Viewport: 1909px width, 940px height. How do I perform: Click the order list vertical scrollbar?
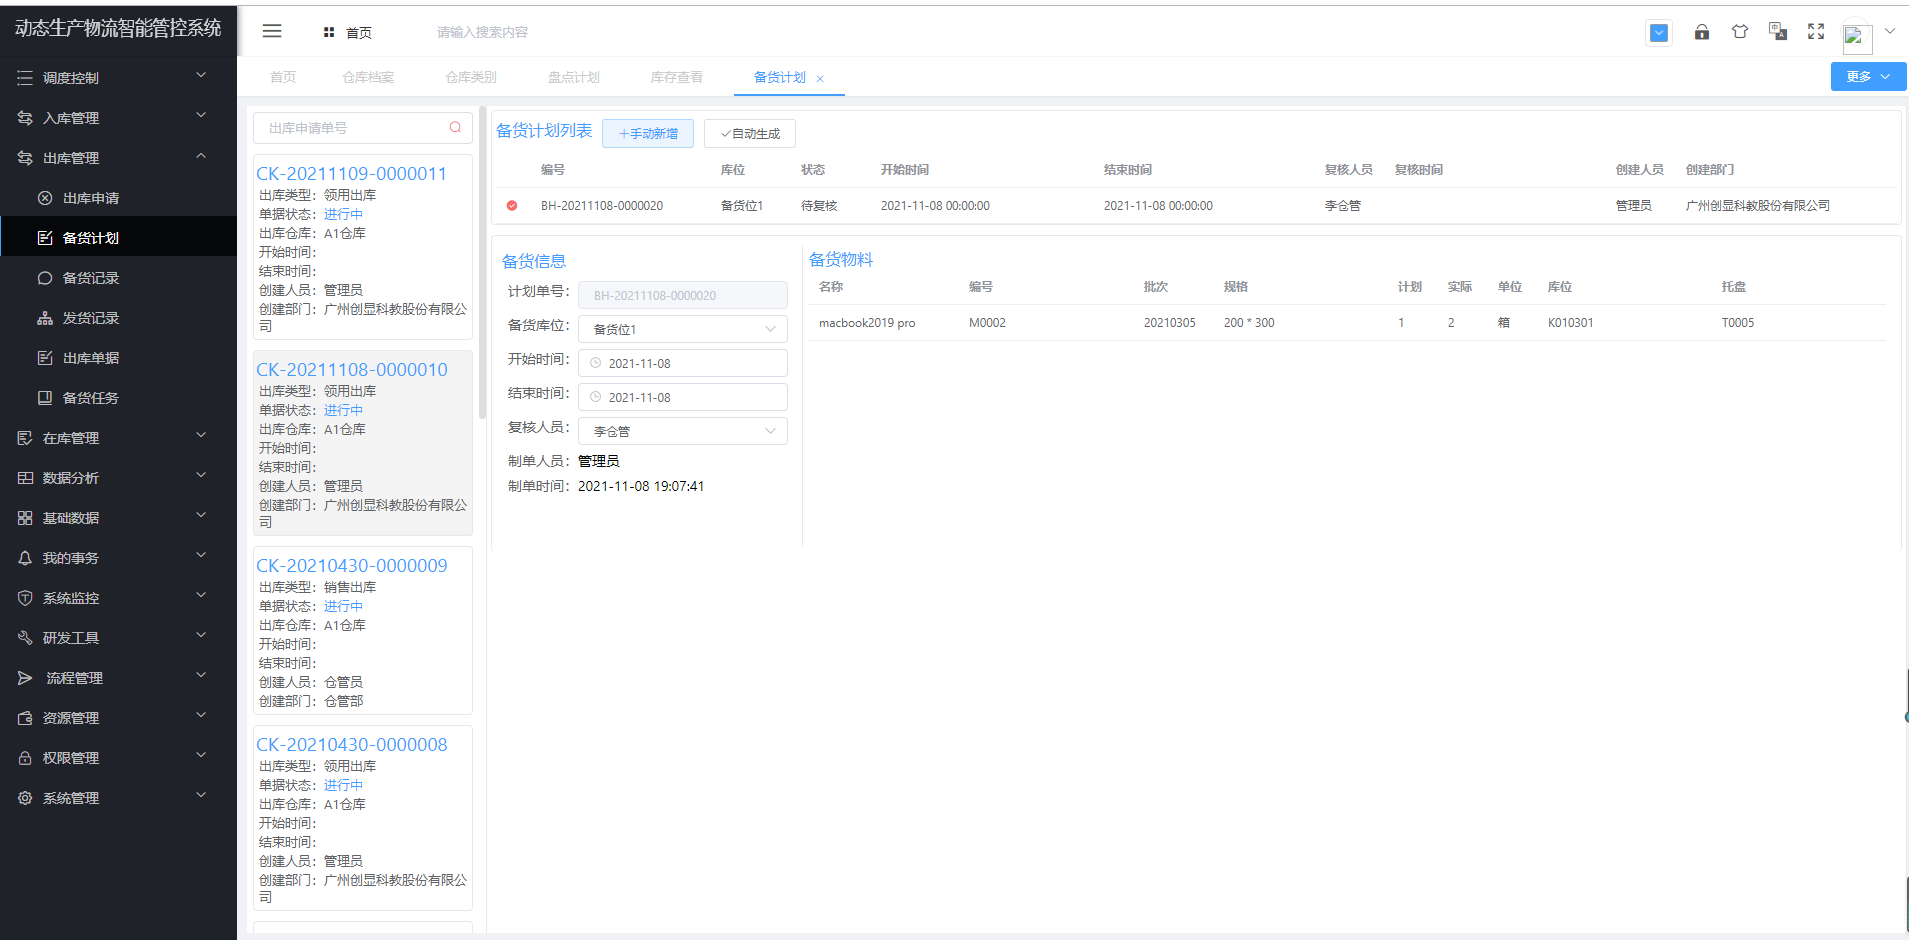click(x=482, y=263)
